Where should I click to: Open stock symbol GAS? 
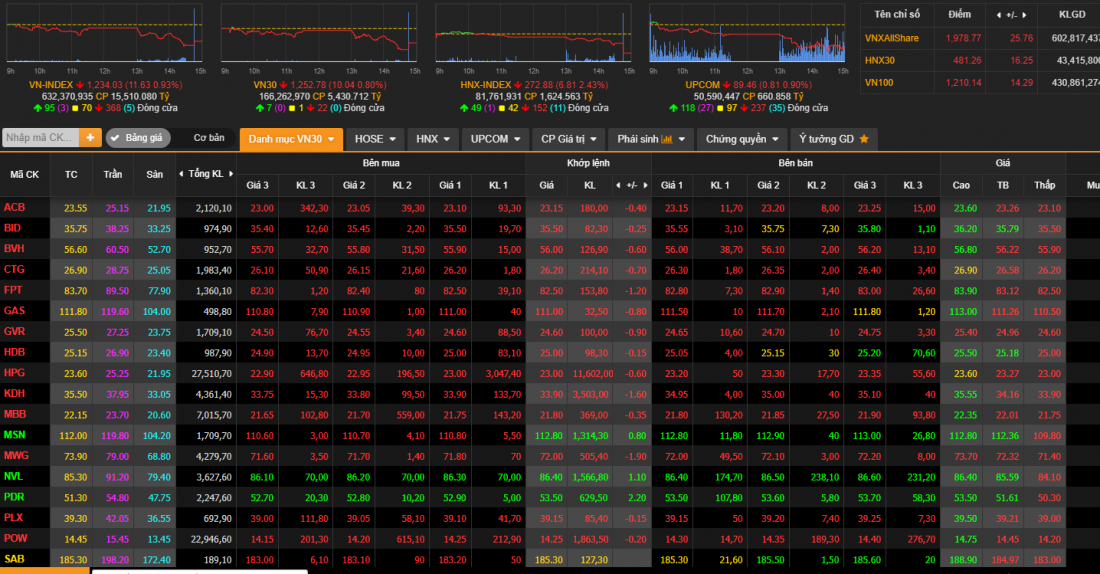[14, 311]
